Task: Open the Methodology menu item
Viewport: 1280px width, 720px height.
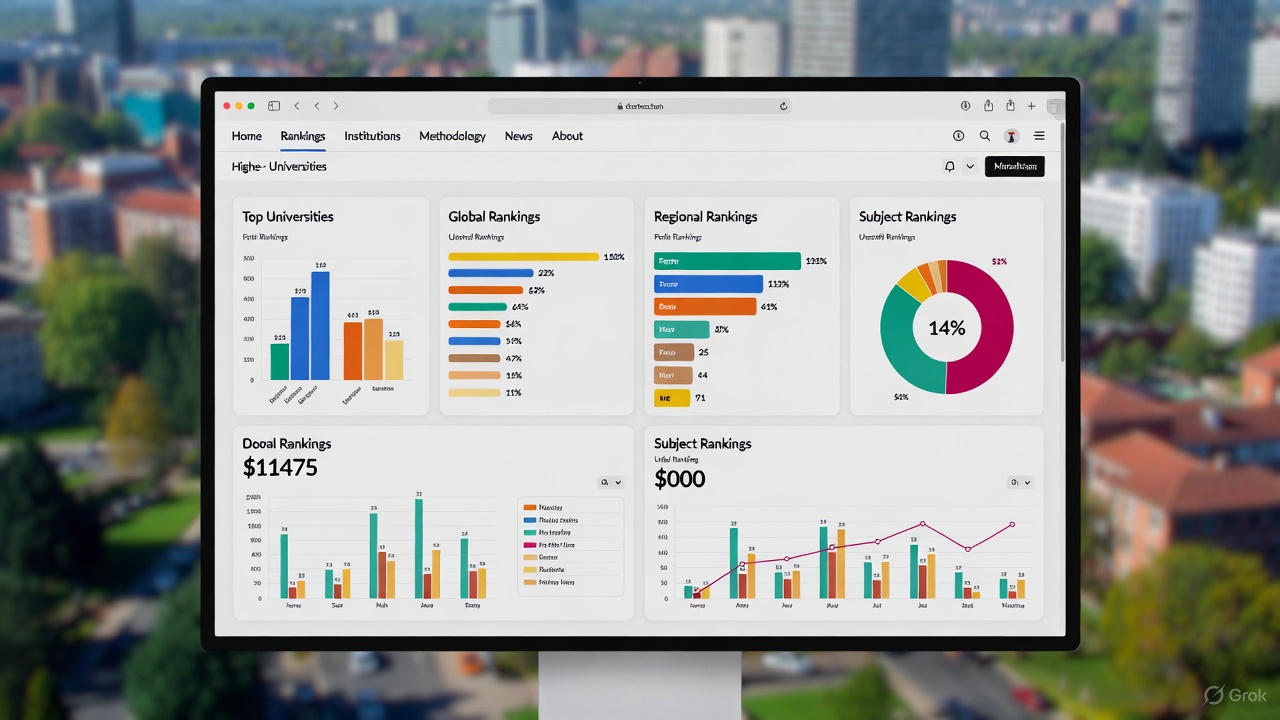Action: click(x=452, y=136)
